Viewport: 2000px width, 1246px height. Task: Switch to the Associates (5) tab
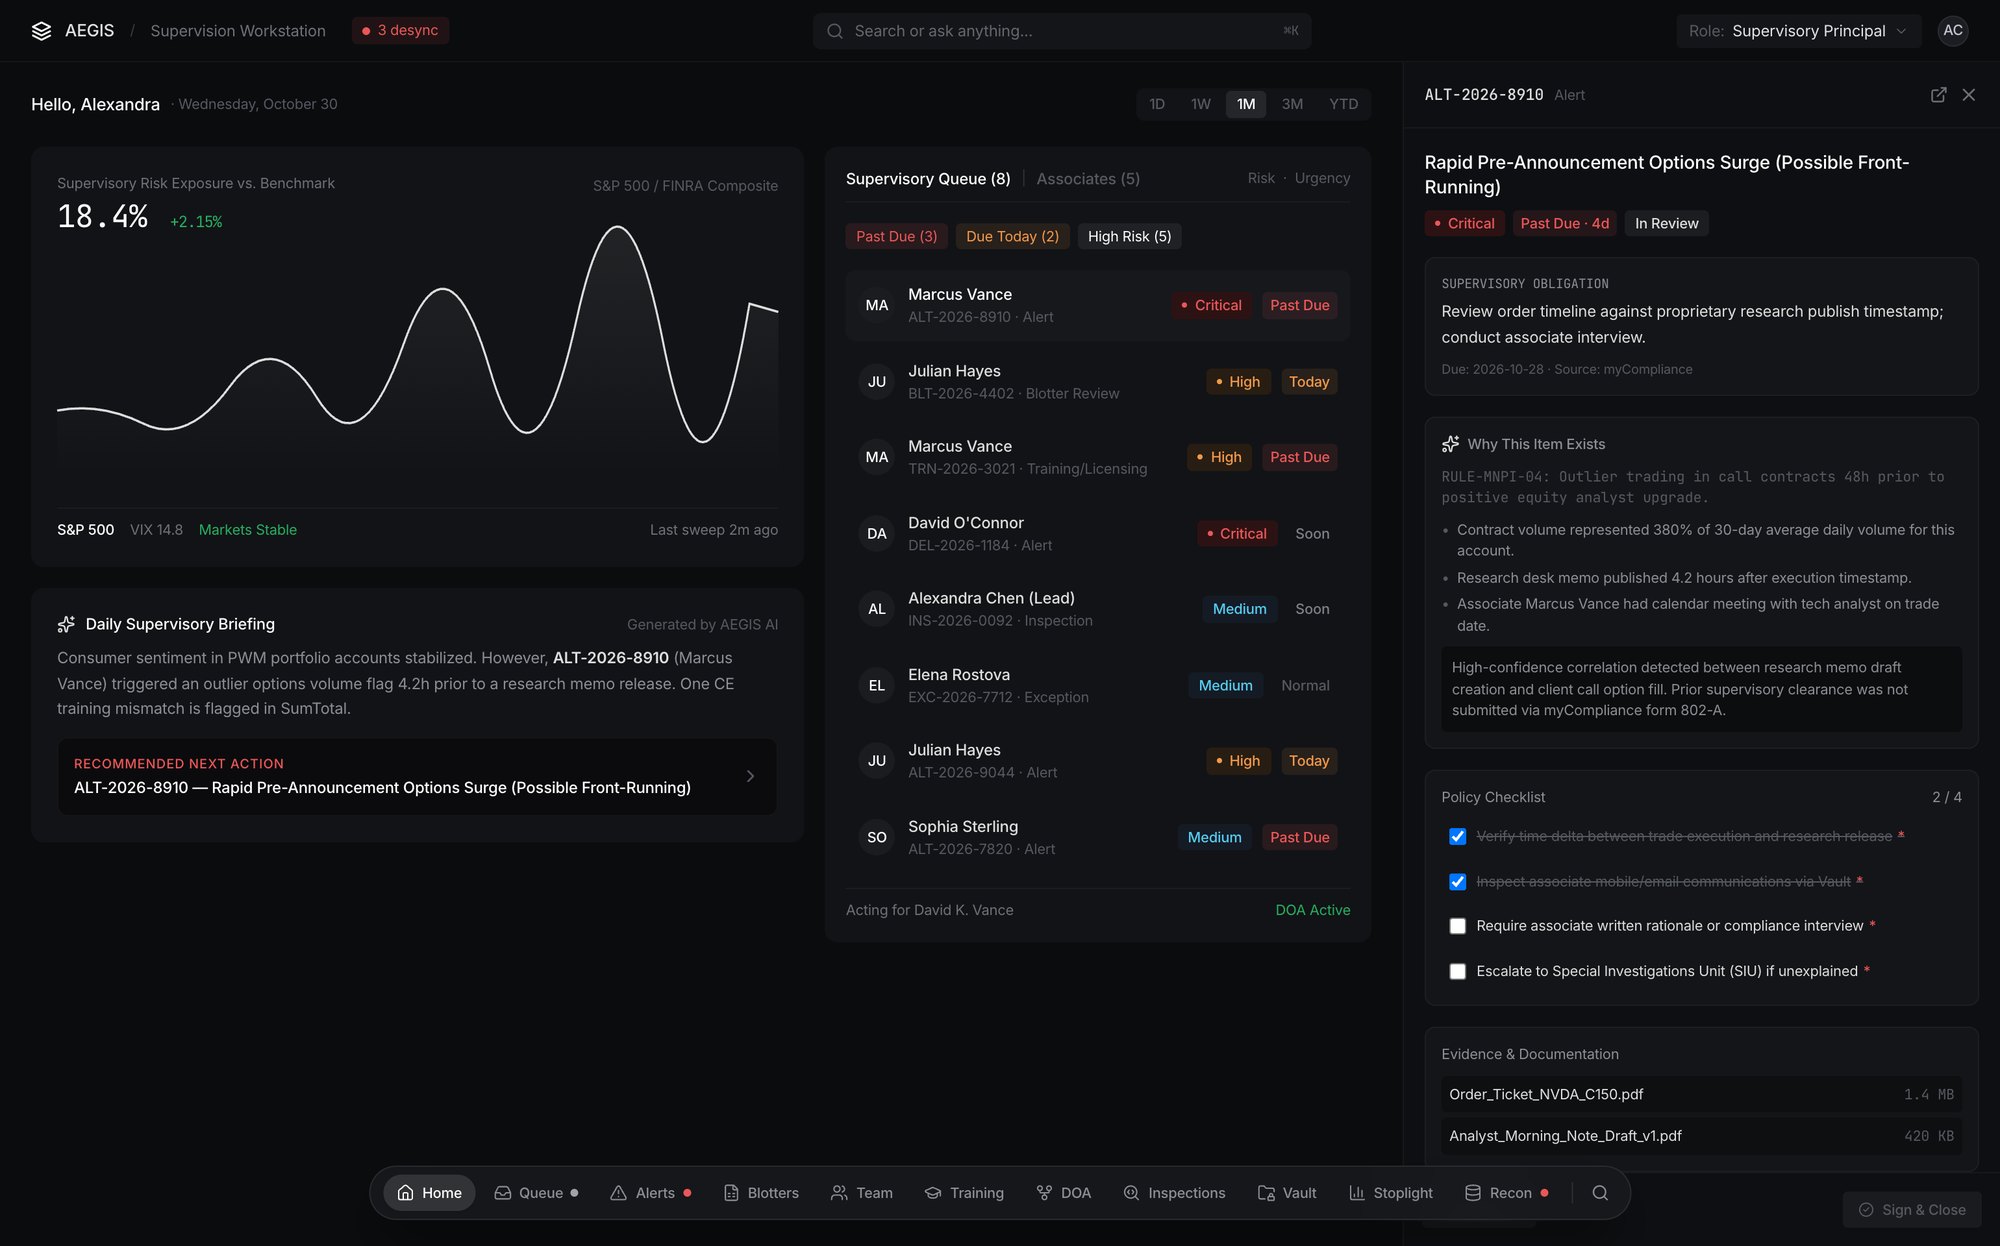click(x=1088, y=179)
